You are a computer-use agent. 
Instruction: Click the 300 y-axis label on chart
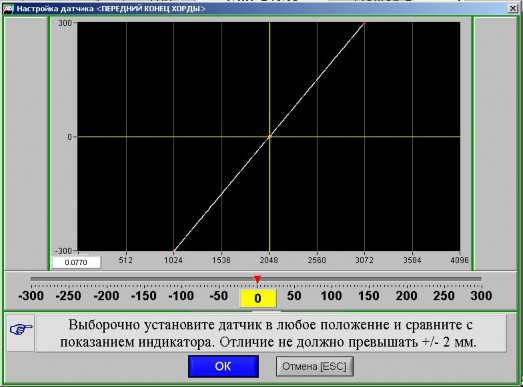pos(65,23)
